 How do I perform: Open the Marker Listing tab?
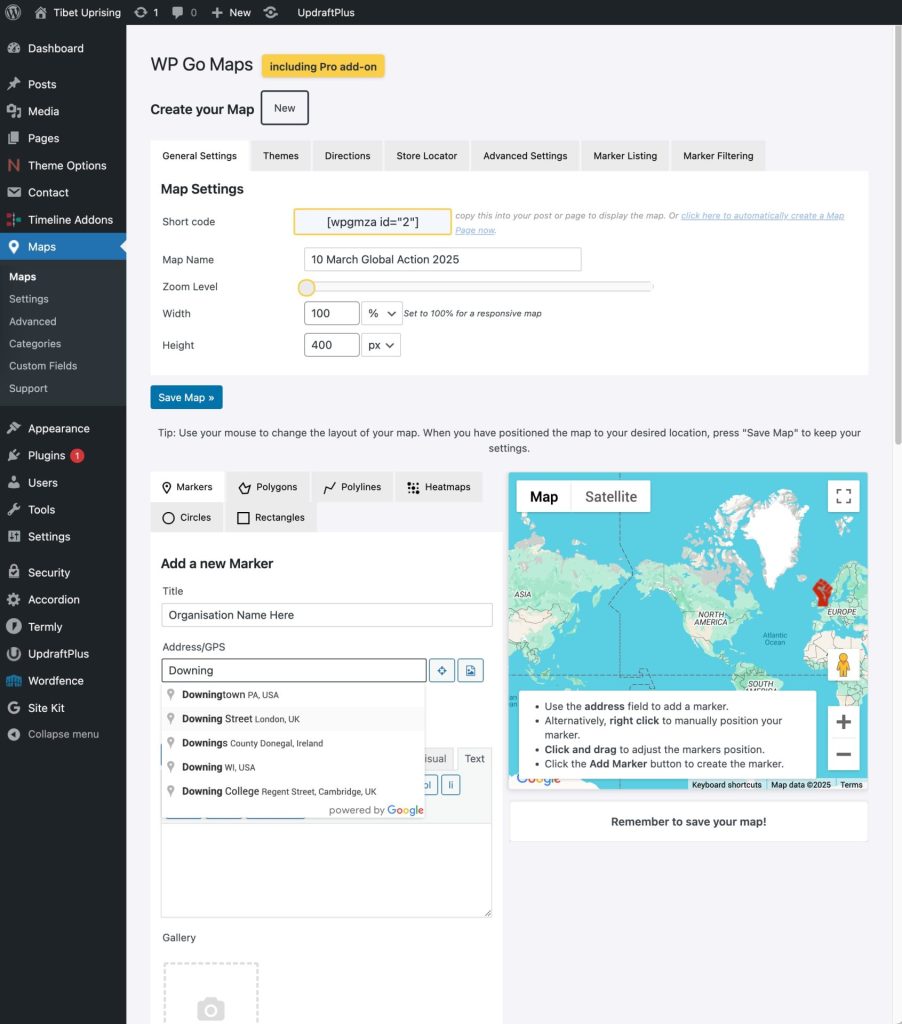[625, 156]
